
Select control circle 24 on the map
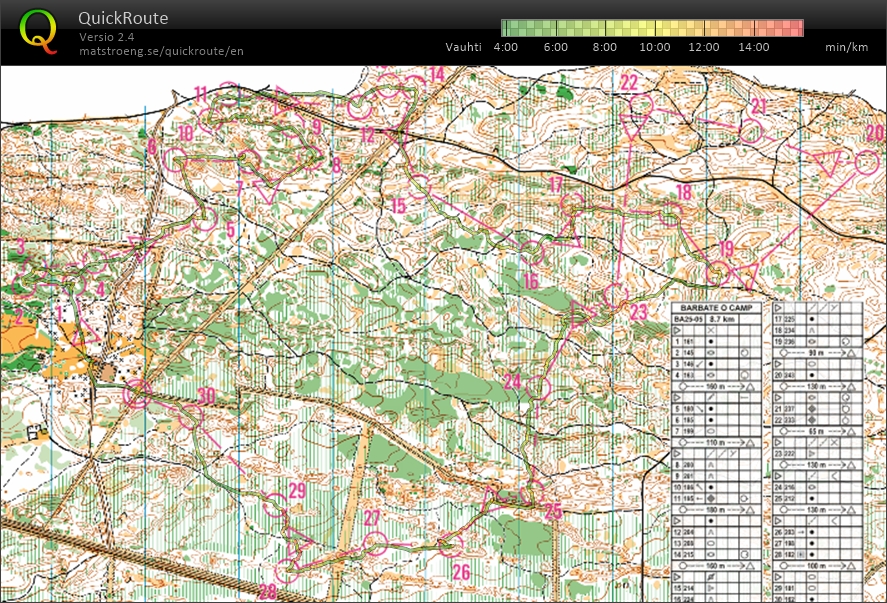[539, 387]
